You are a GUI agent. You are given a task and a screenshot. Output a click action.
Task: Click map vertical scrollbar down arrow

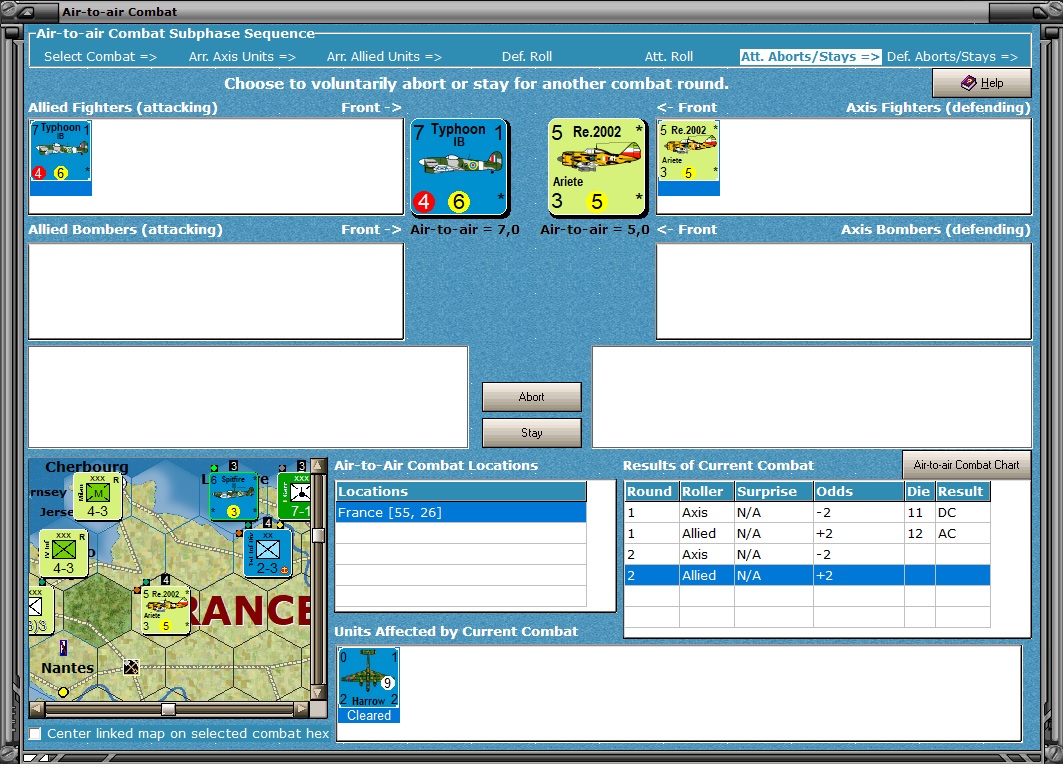(317, 693)
